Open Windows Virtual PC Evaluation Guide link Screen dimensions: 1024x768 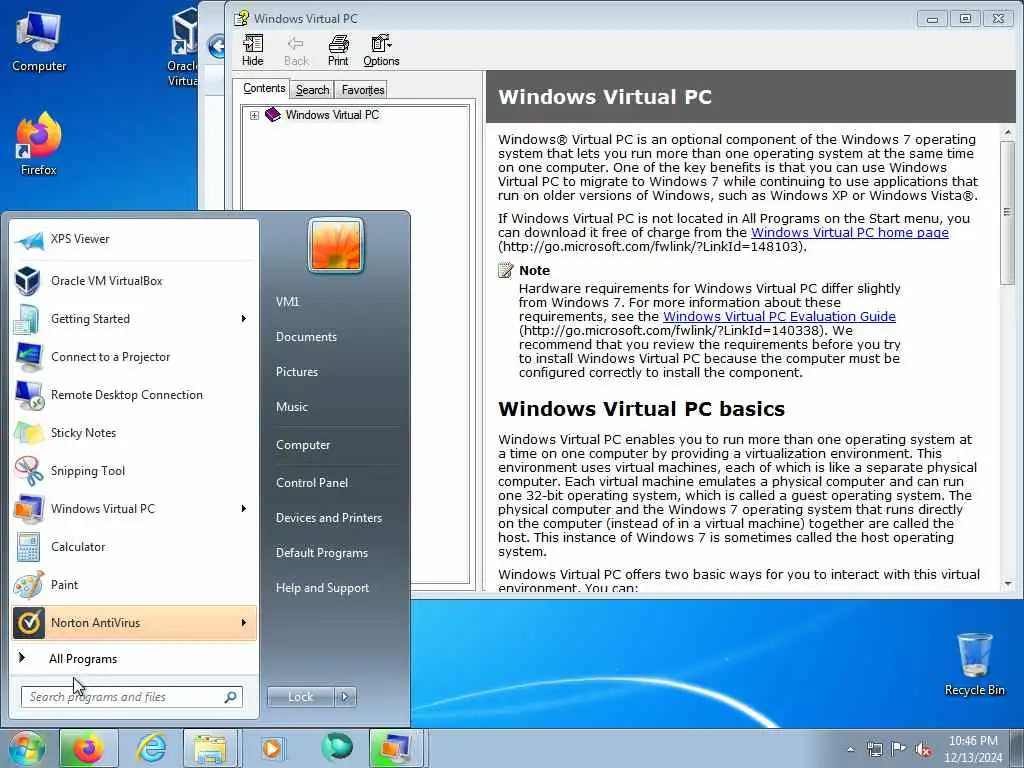[779, 316]
